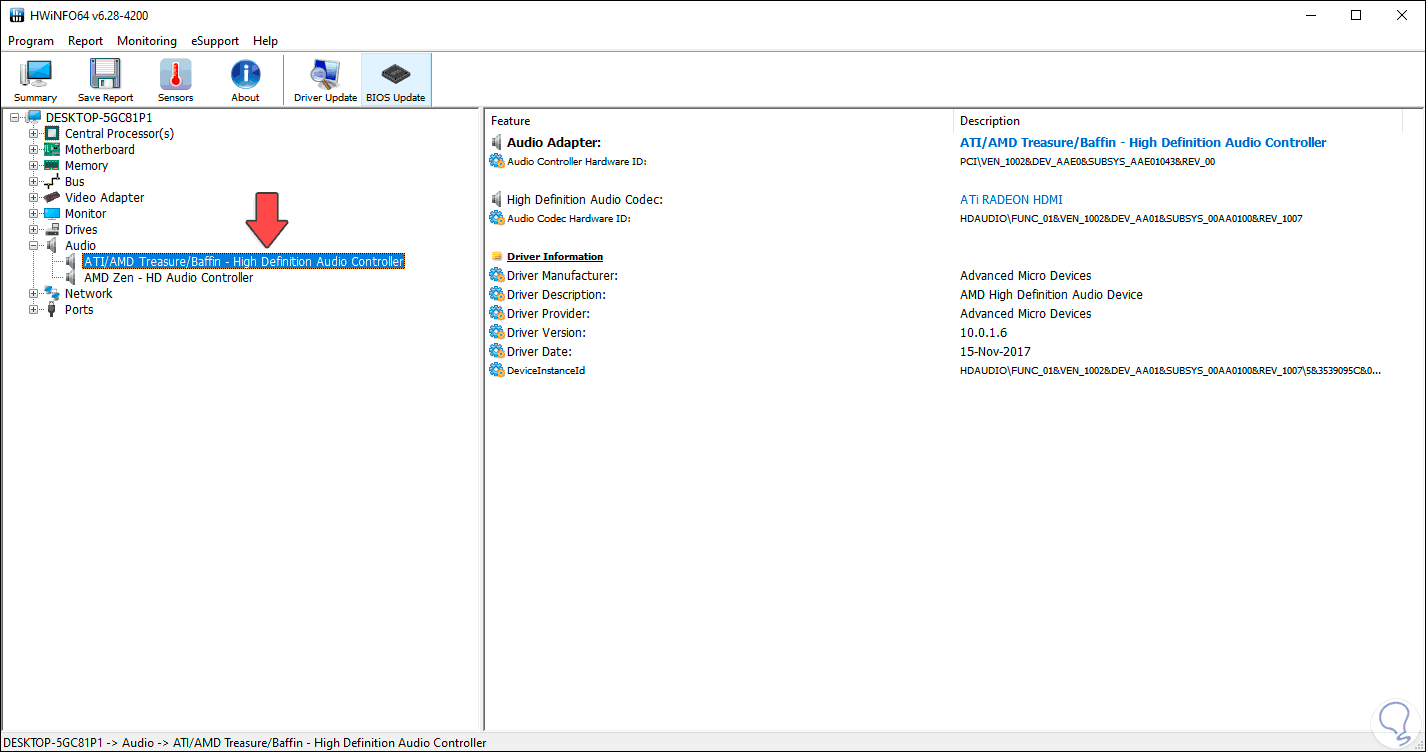The image size is (1426, 752).
Task: Select the Video Adapter tree item
Action: pyautogui.click(x=105, y=198)
